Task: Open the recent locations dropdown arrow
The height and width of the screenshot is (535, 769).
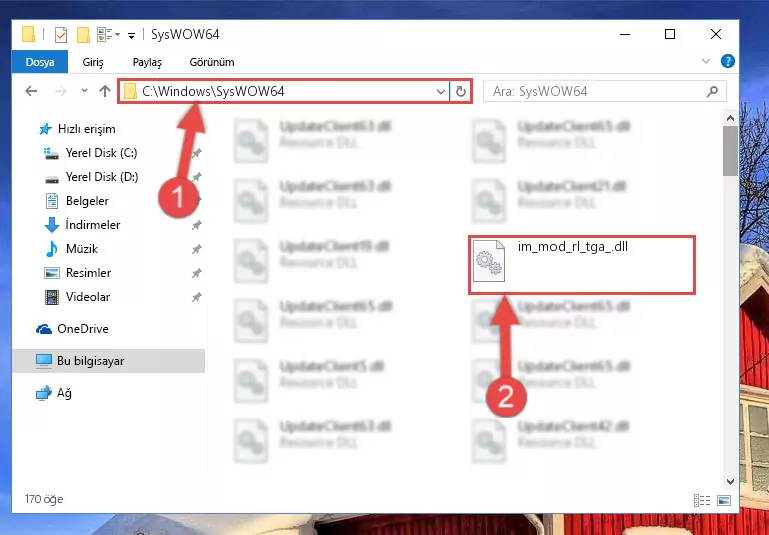Action: pyautogui.click(x=84, y=91)
